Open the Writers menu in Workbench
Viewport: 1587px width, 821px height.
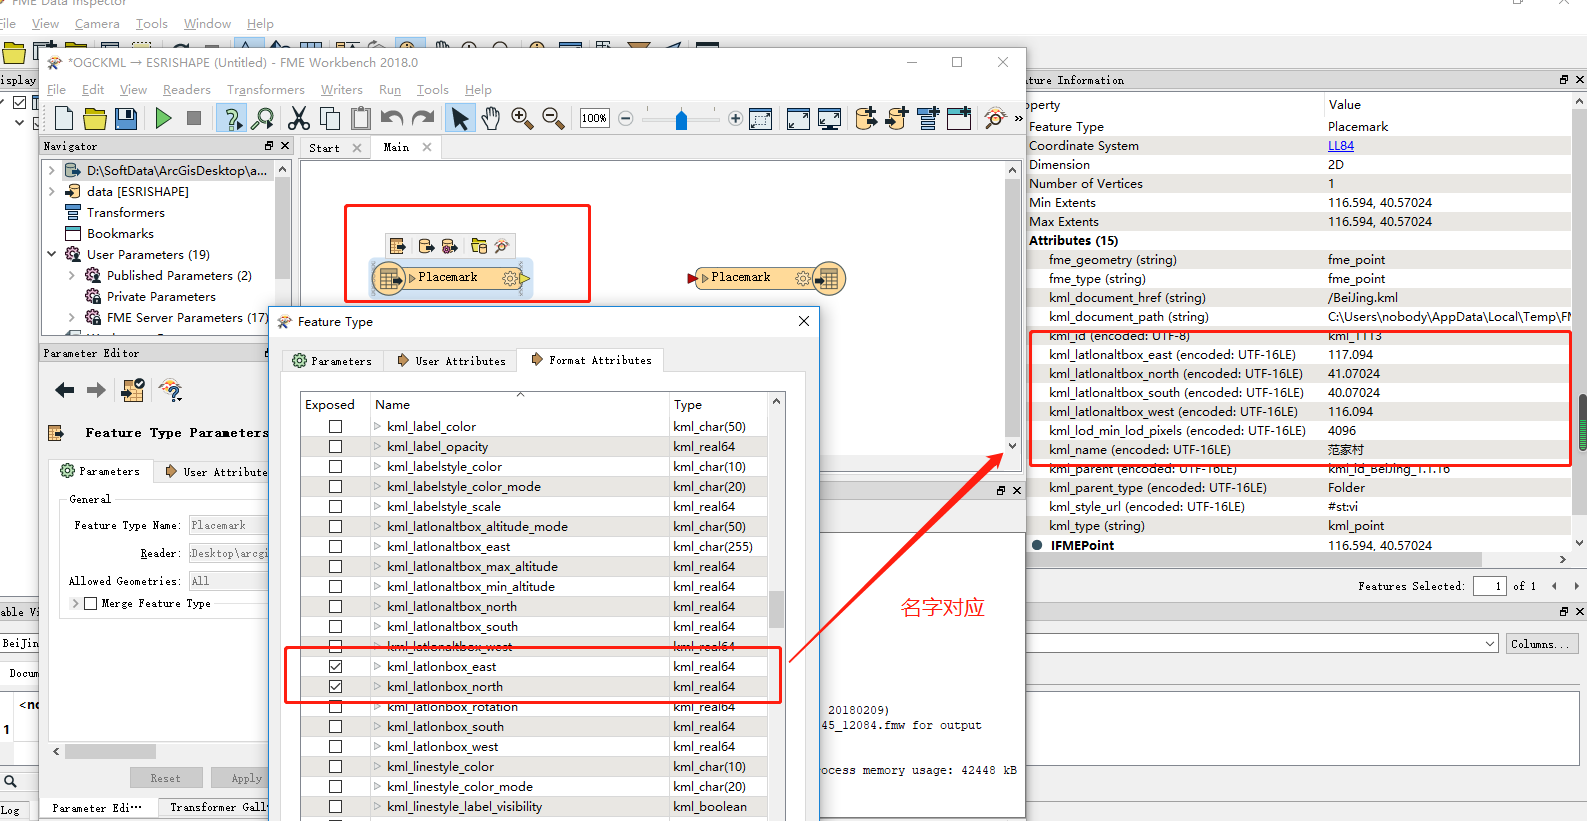342,89
